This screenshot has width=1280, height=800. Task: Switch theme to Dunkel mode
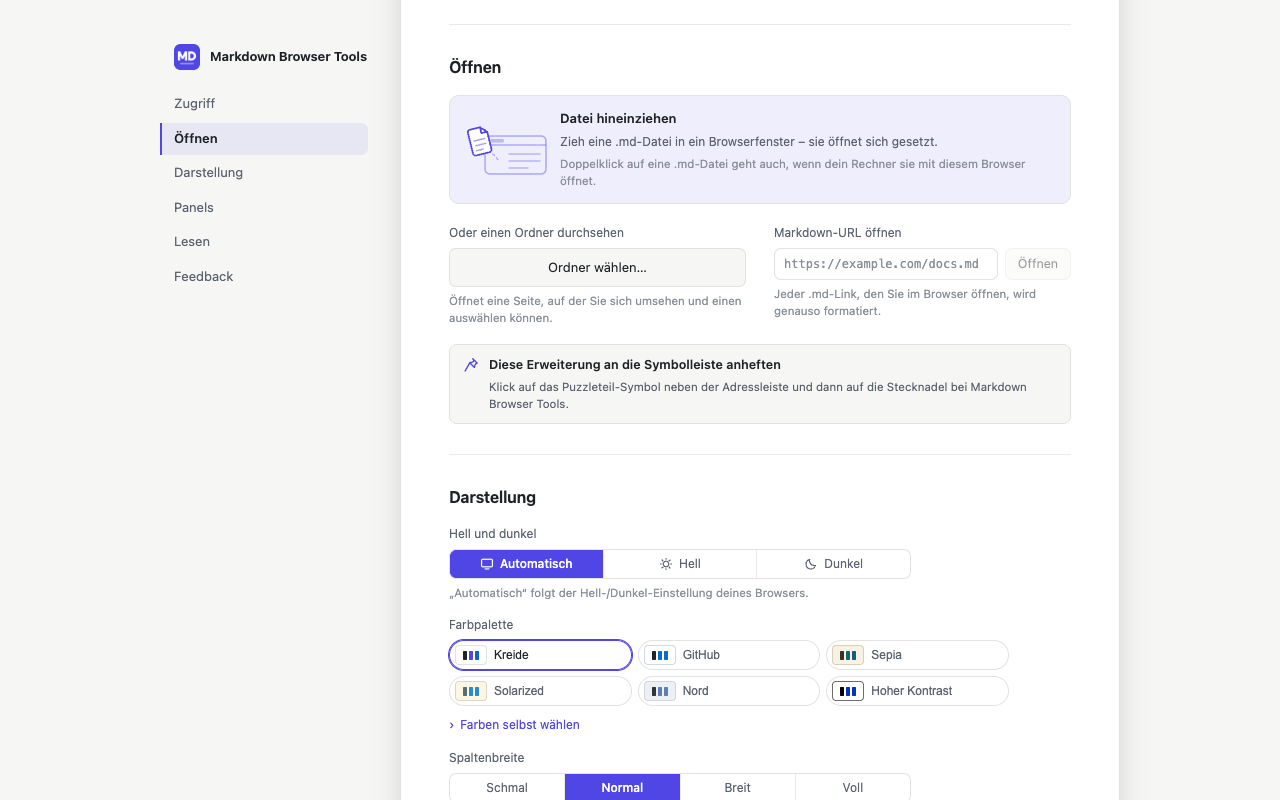[834, 564]
